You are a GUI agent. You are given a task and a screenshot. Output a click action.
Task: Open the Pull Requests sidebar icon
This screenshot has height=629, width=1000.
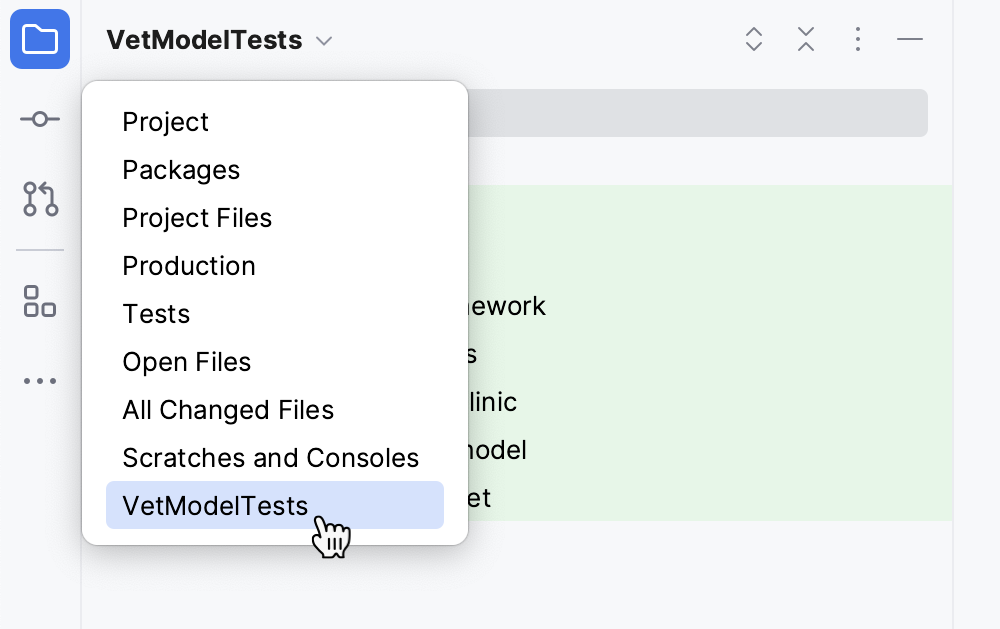(x=40, y=200)
